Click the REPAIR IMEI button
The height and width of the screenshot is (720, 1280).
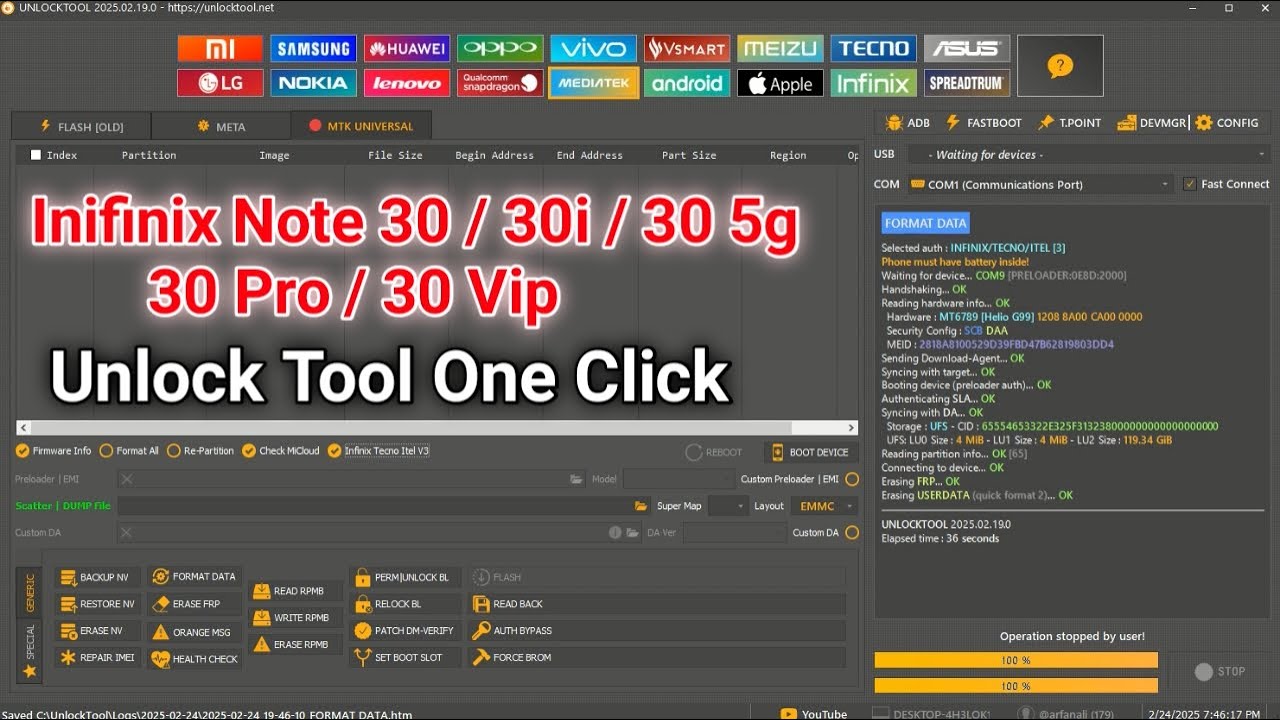98,658
